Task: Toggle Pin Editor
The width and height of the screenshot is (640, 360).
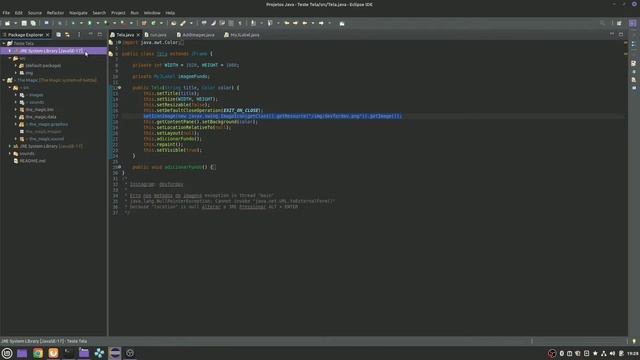Action: [342, 23]
